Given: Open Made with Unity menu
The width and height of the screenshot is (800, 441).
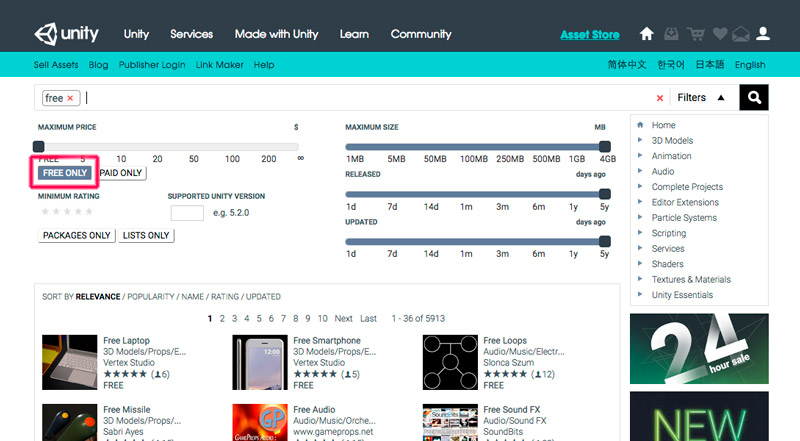Looking at the screenshot, I should pos(277,34).
